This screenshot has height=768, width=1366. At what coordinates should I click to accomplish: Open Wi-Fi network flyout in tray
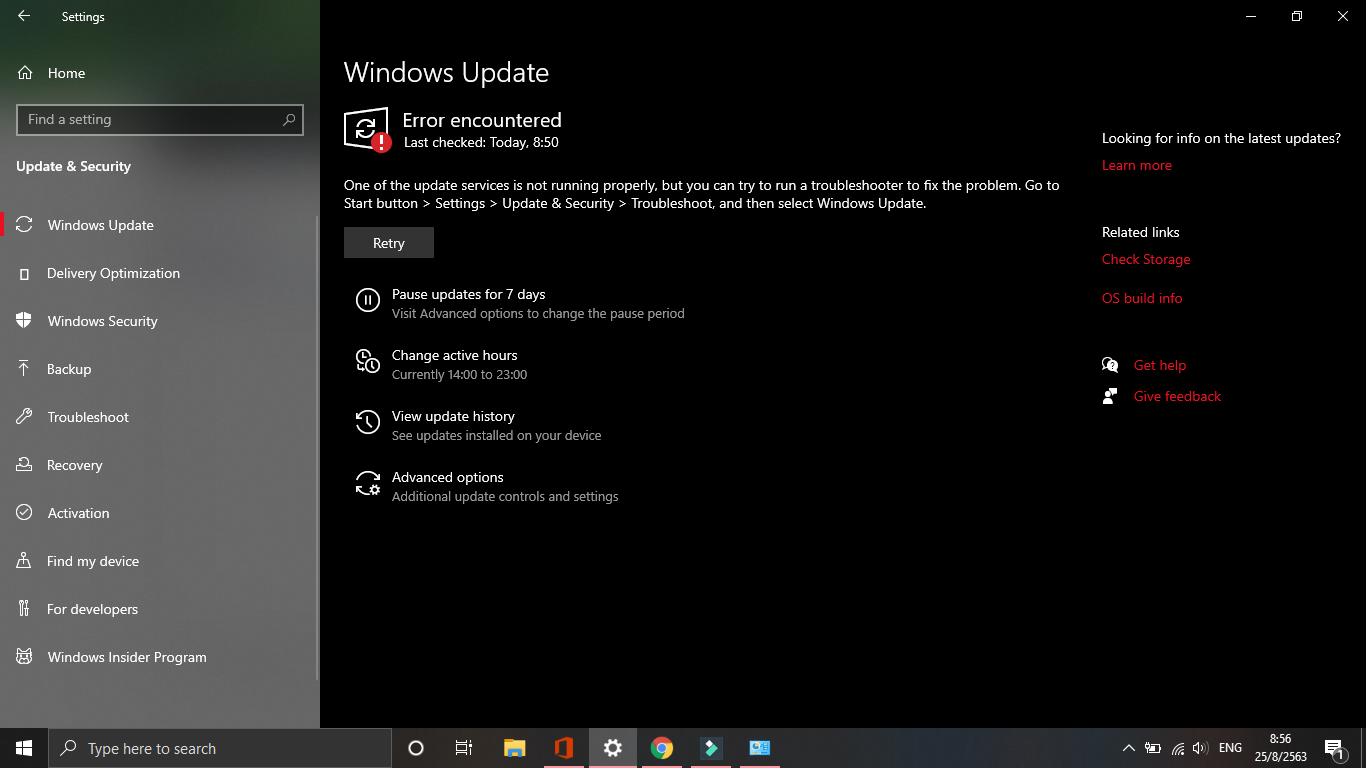point(1177,748)
